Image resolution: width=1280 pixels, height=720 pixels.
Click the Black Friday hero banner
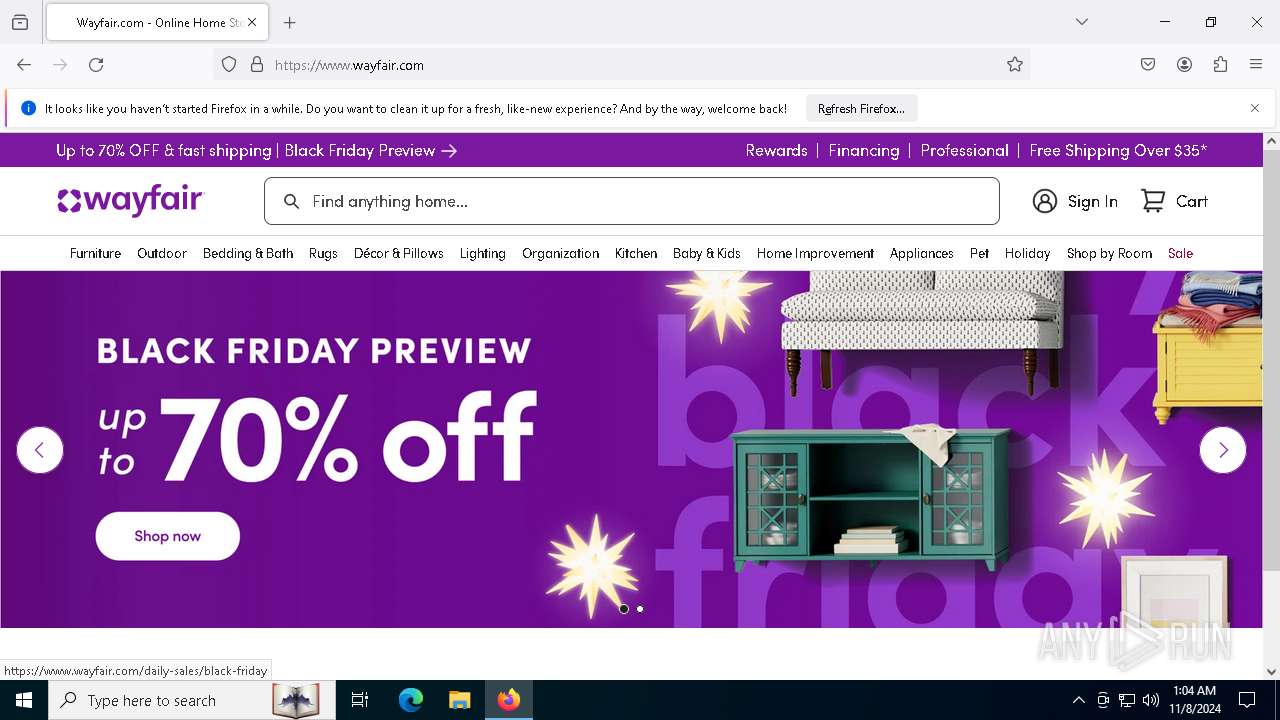point(631,449)
